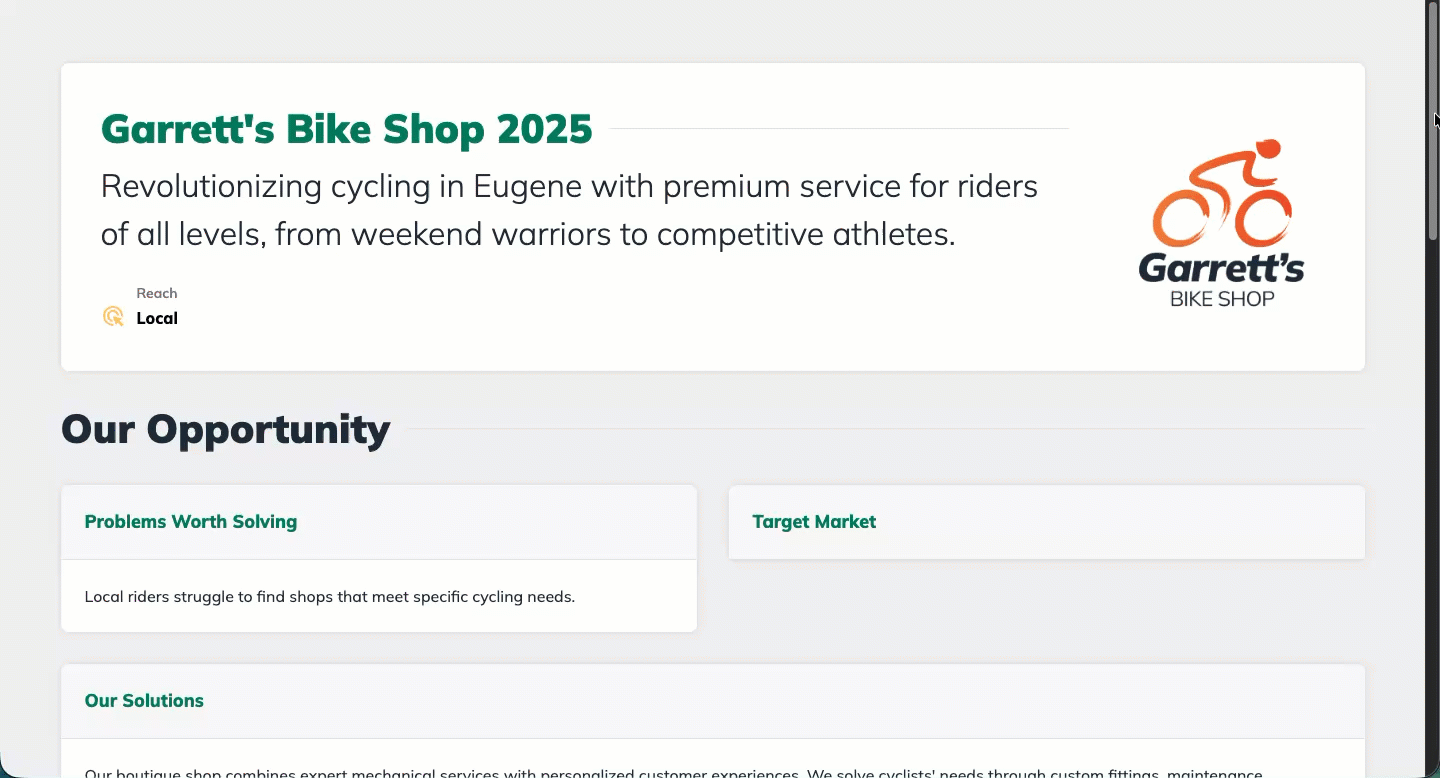
Task: Click the vertical scrollbar thumb
Action: [x=1432, y=120]
